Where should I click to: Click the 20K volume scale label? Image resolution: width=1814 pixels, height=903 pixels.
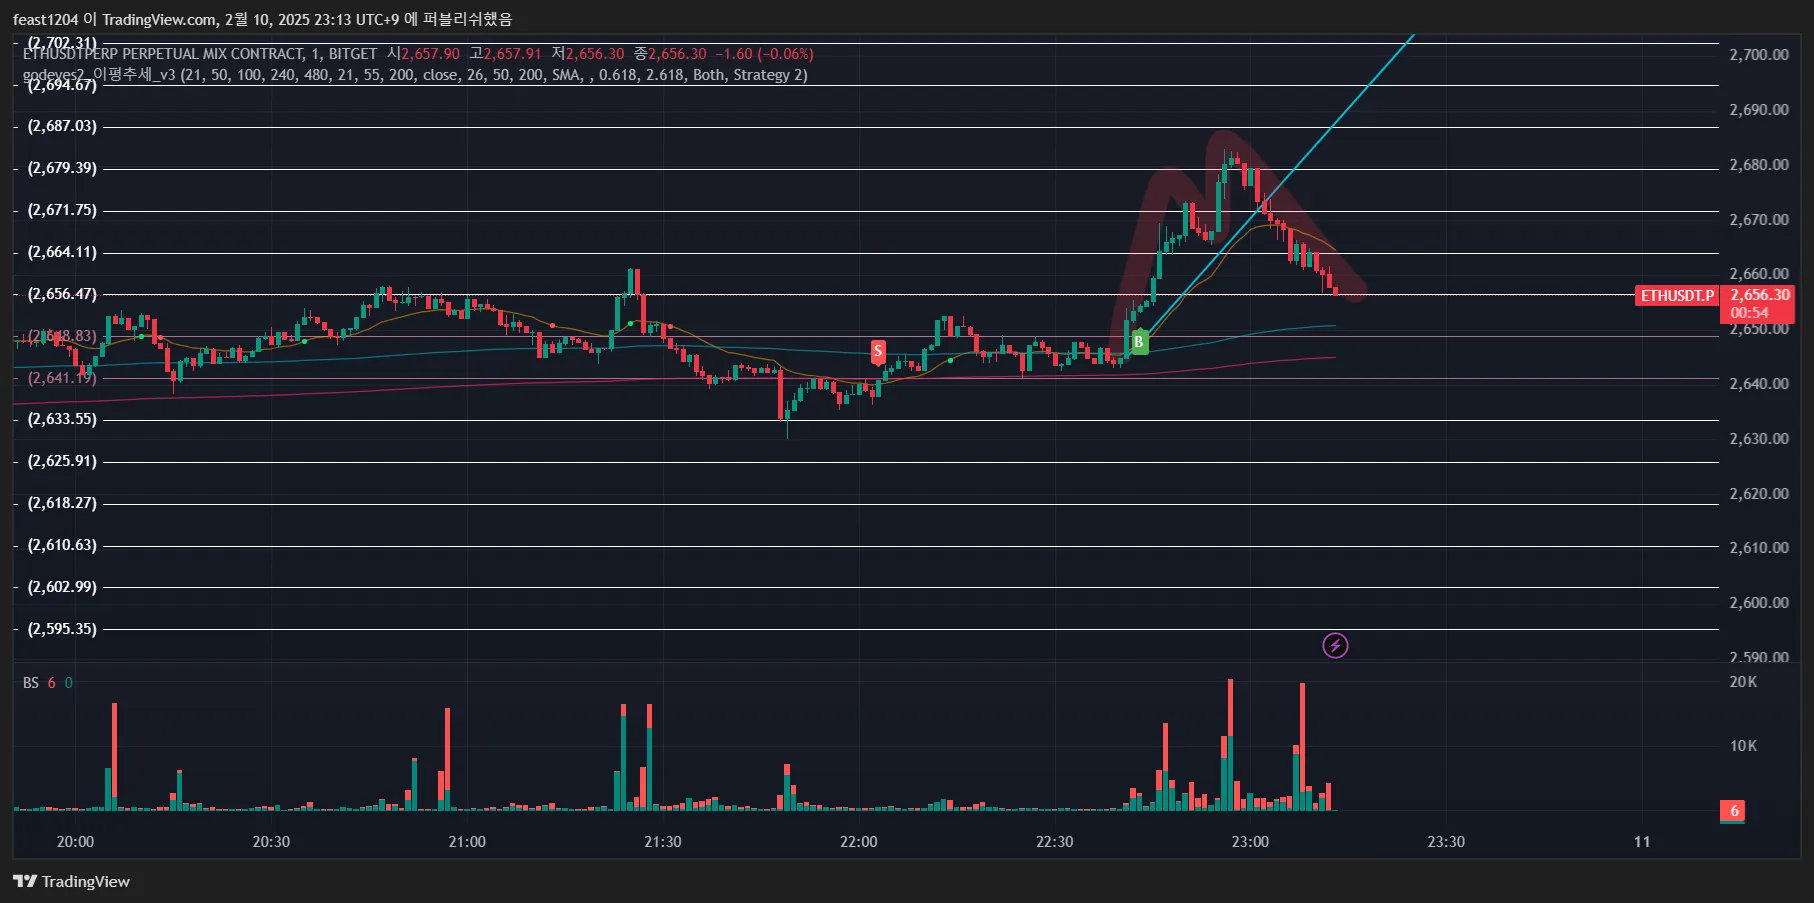coord(1743,682)
